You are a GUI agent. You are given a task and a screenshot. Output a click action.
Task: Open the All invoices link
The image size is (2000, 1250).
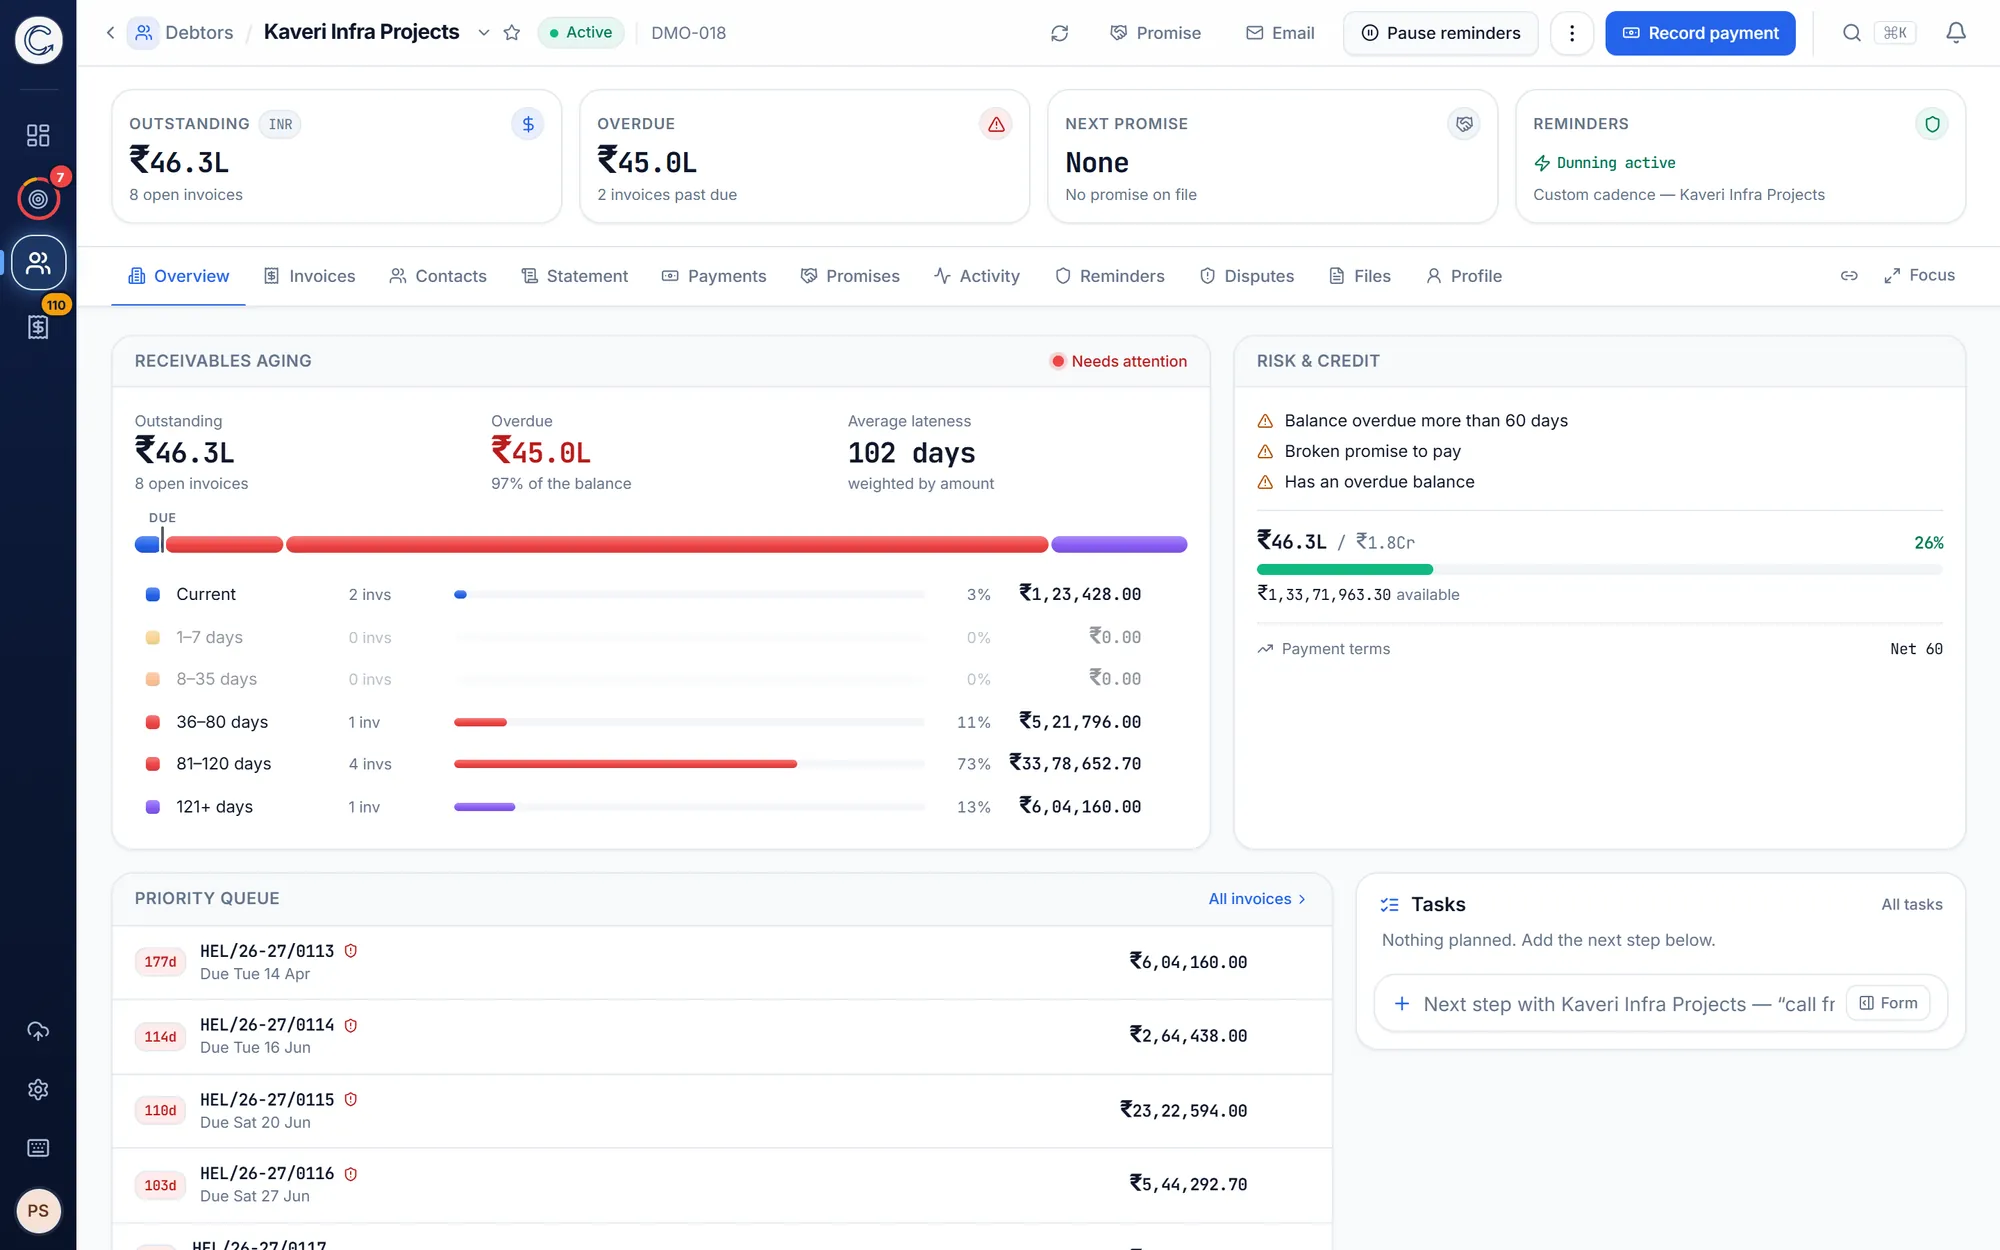point(1257,899)
